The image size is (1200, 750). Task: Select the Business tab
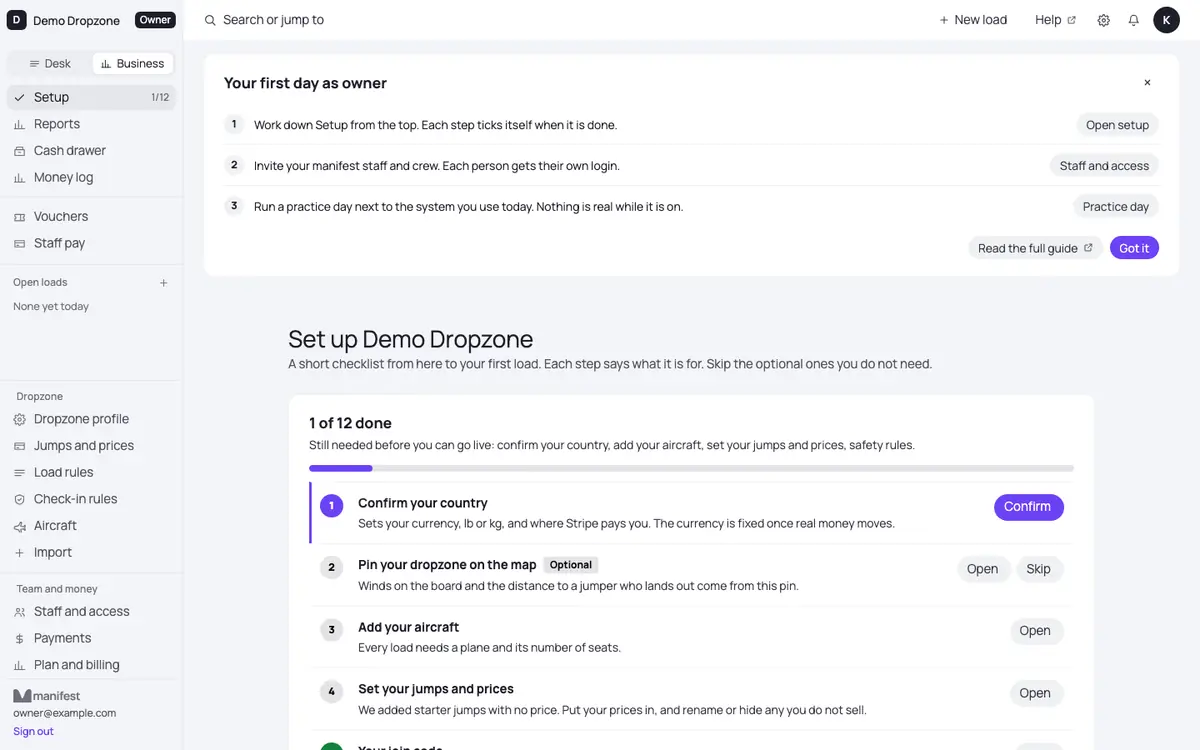[132, 64]
